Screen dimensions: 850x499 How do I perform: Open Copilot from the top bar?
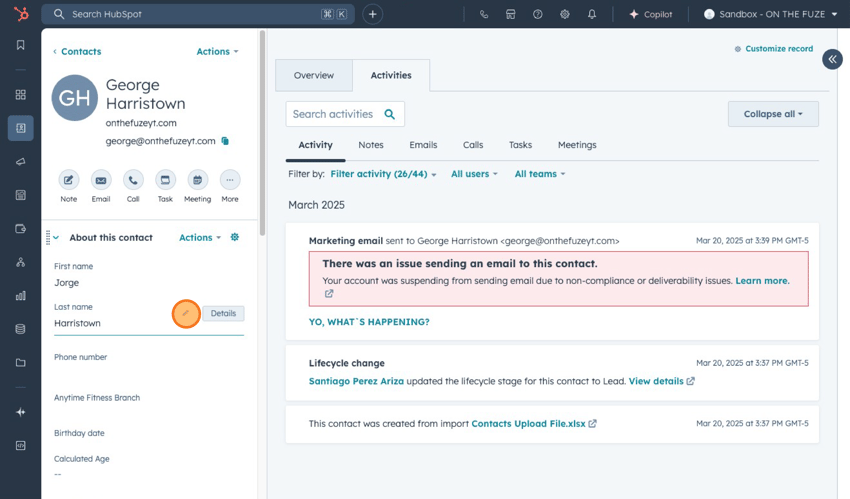[x=651, y=15]
